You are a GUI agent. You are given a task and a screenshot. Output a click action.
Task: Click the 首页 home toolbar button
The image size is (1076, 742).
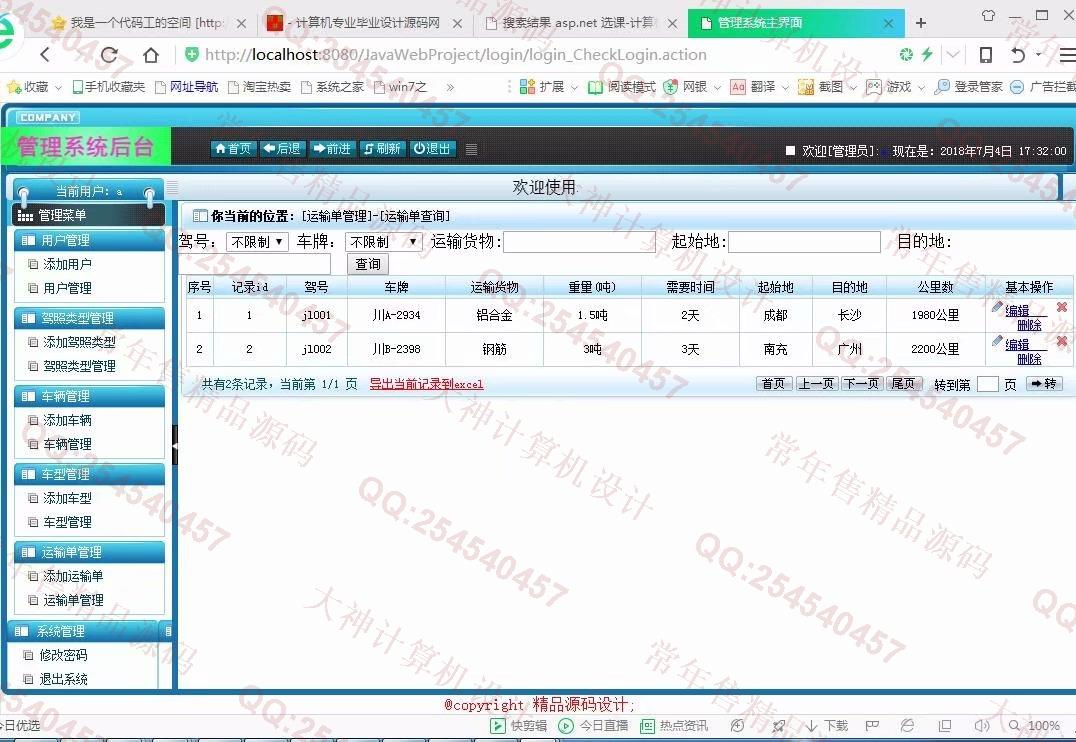[233, 148]
